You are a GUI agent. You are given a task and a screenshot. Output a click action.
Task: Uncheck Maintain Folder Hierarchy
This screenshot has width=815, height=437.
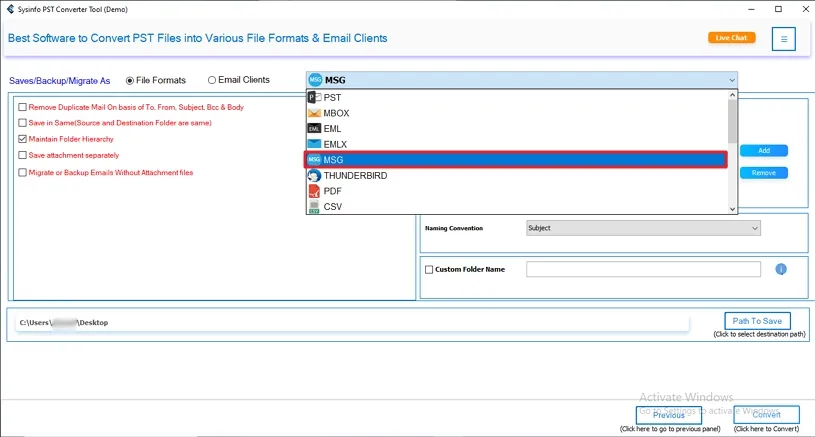pyautogui.click(x=22, y=139)
